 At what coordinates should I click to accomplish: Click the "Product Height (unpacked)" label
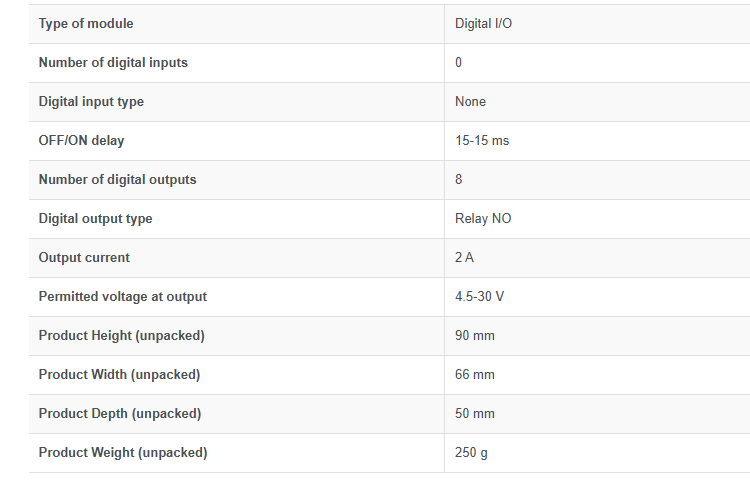tap(121, 335)
